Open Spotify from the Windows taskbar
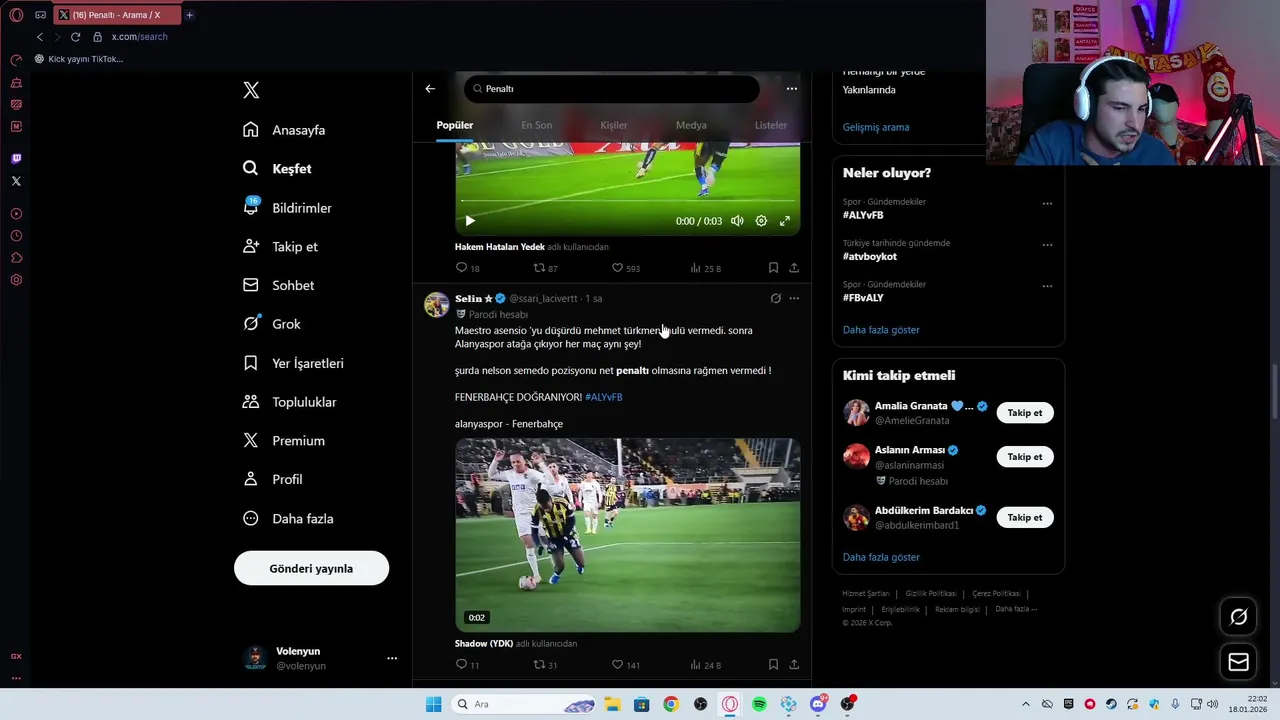 pyautogui.click(x=759, y=704)
